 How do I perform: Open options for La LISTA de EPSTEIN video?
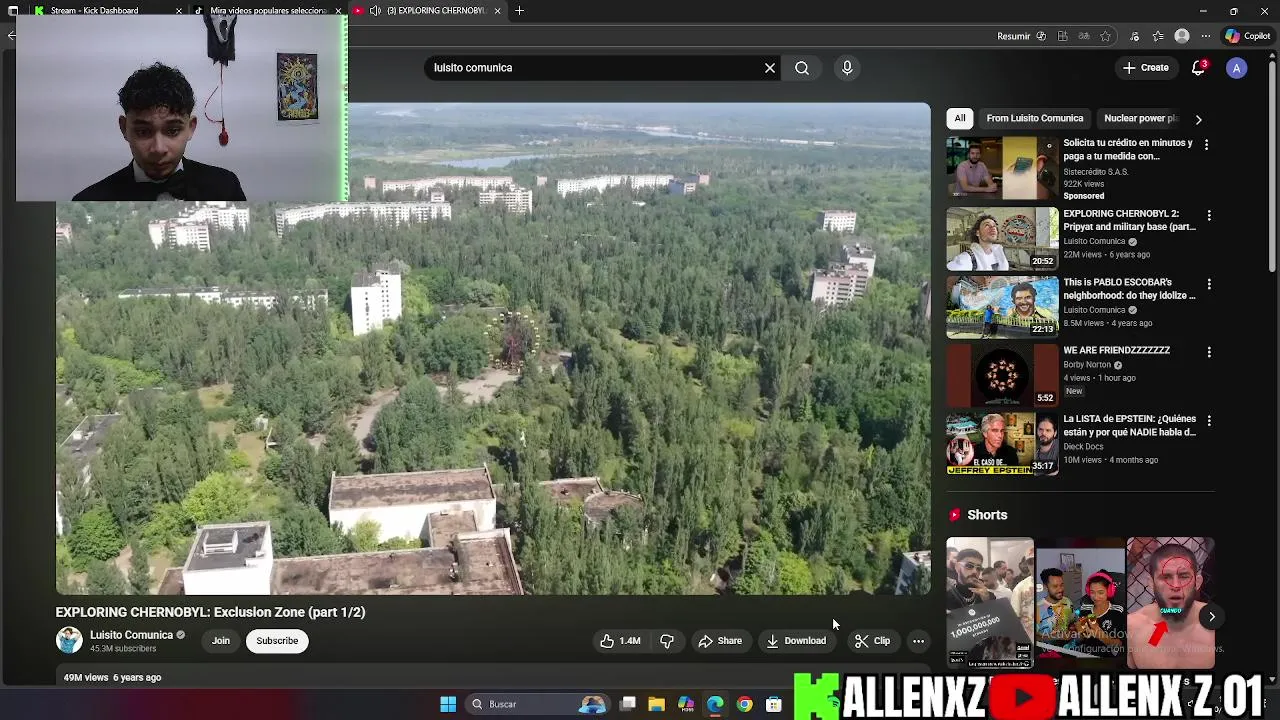(x=1209, y=421)
